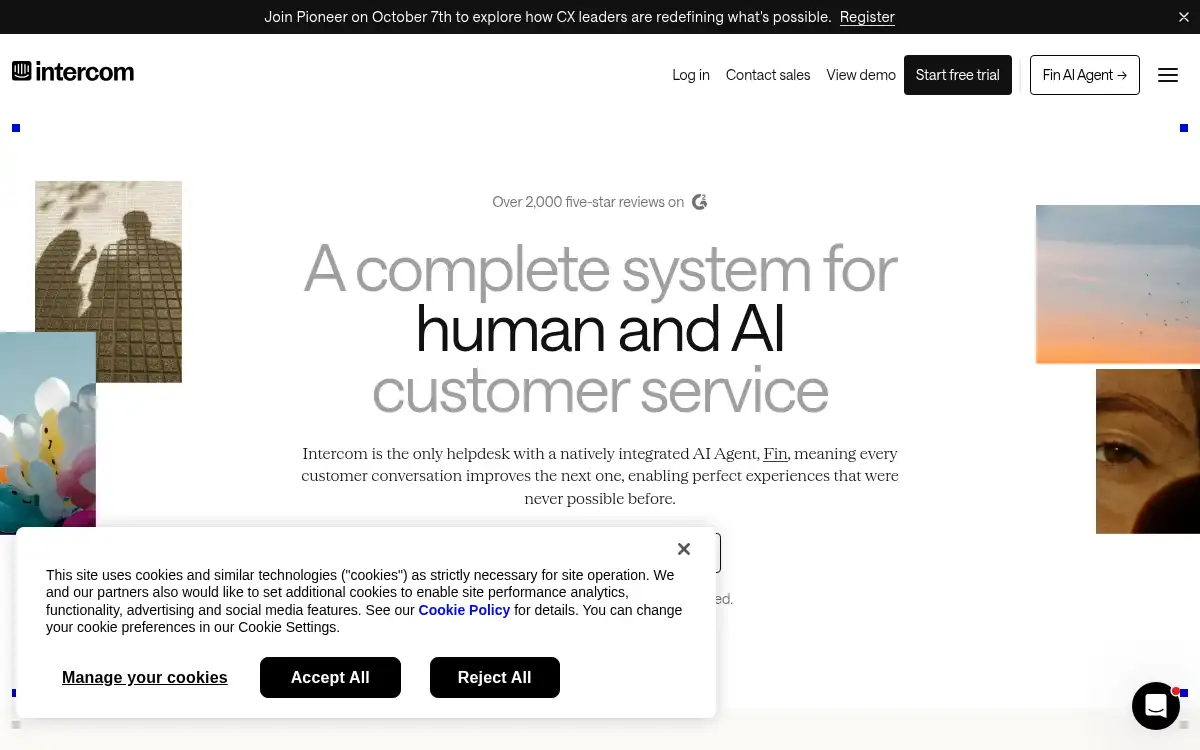Viewport: 1200px width, 750px height.
Task: Click the 'human and AI' headline text
Action: [600, 329]
